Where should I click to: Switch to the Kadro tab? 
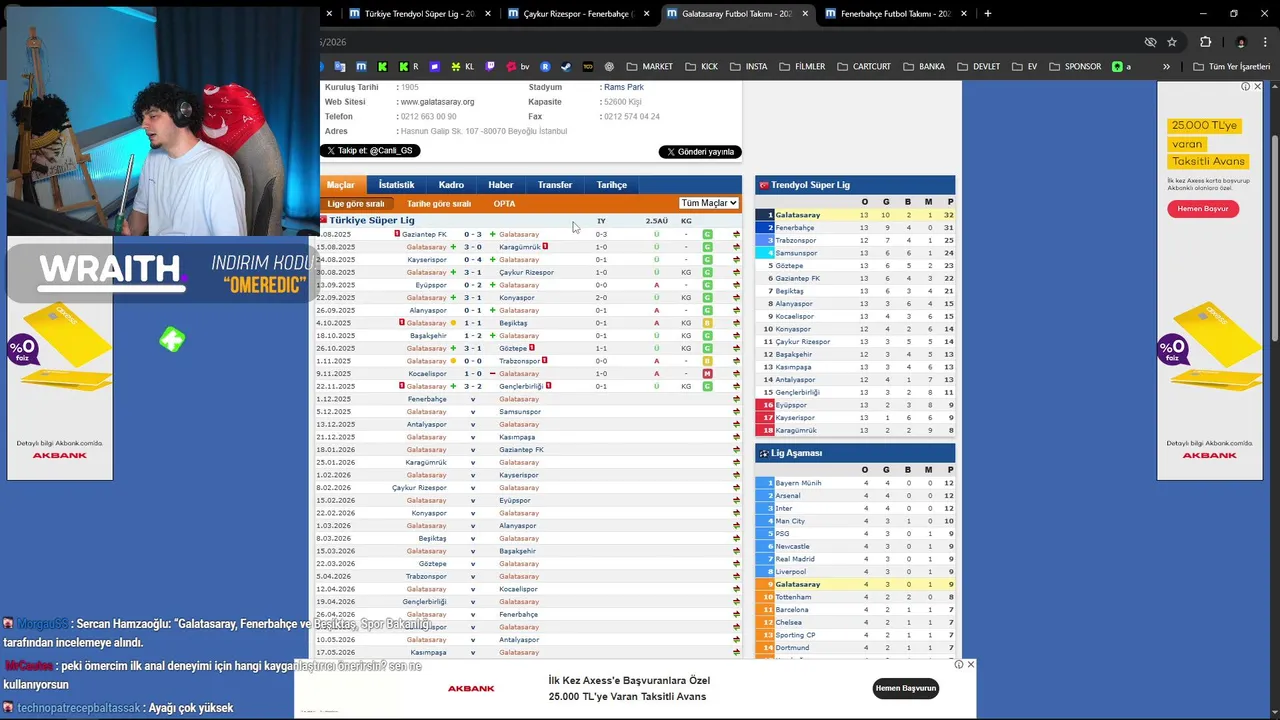point(451,185)
